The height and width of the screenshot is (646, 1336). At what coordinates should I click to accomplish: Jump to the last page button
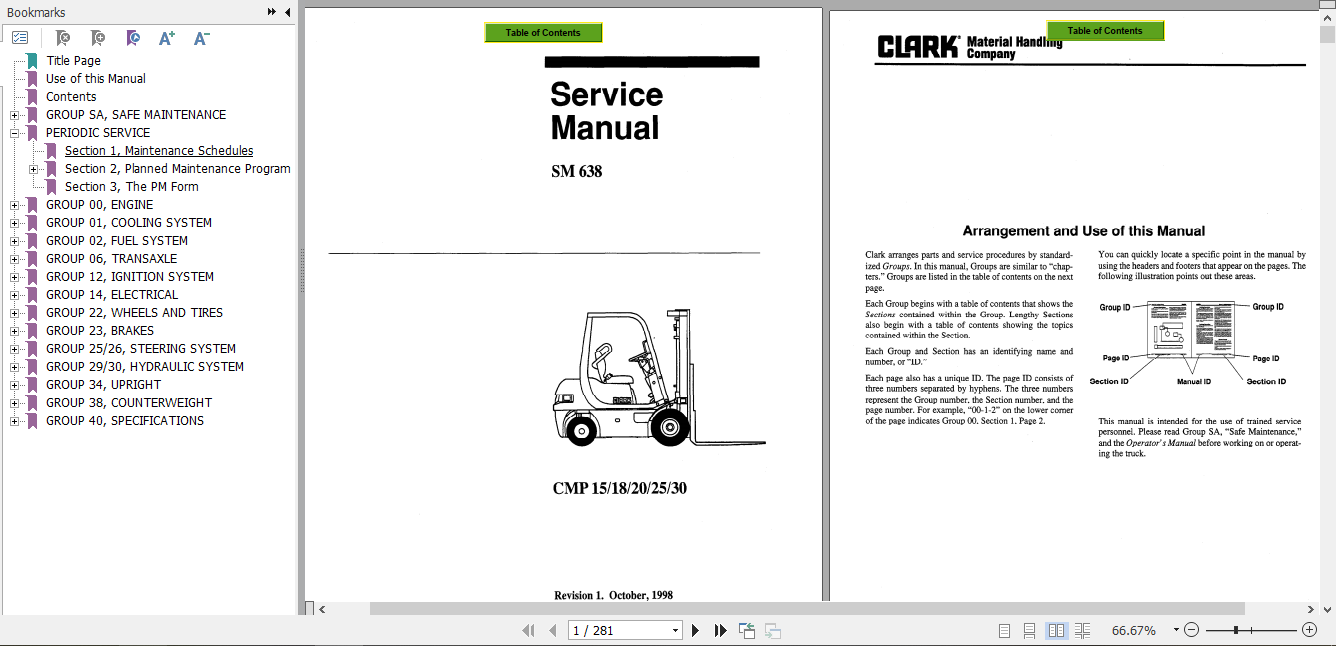pyautogui.click(x=720, y=631)
